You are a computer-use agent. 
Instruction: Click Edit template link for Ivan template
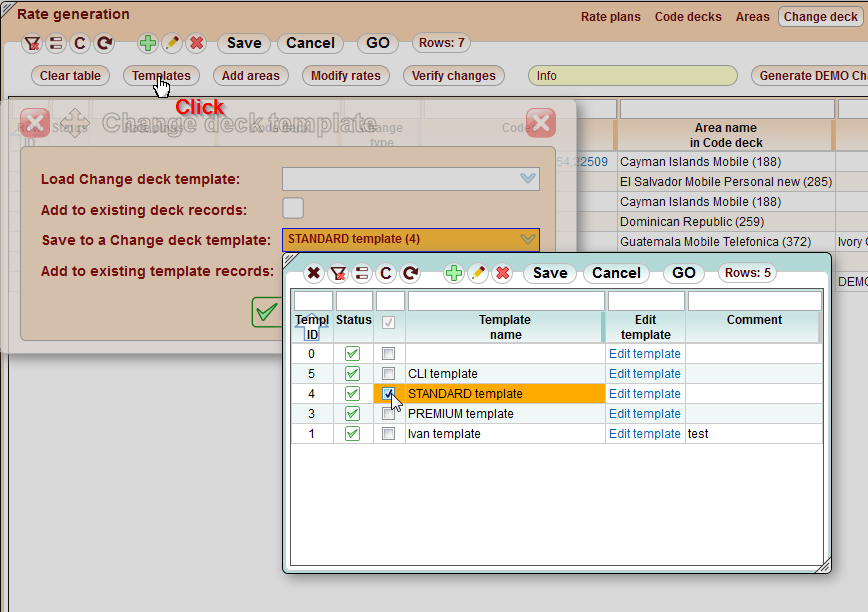[x=644, y=433]
